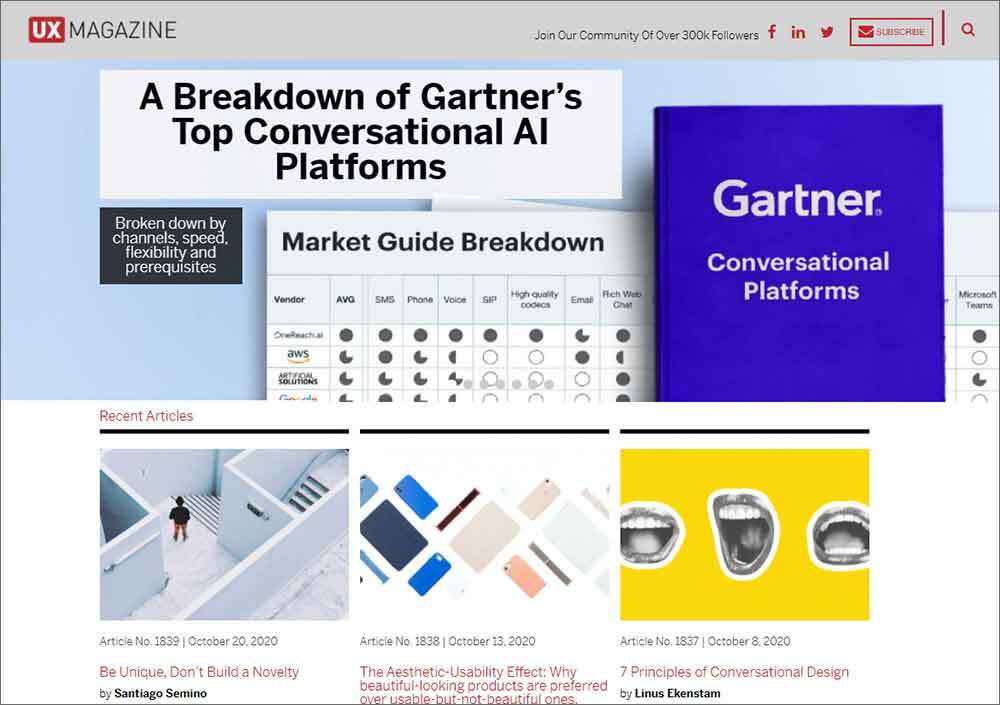Open the UX Magazine Facebook page
1000x705 pixels.
[772, 32]
